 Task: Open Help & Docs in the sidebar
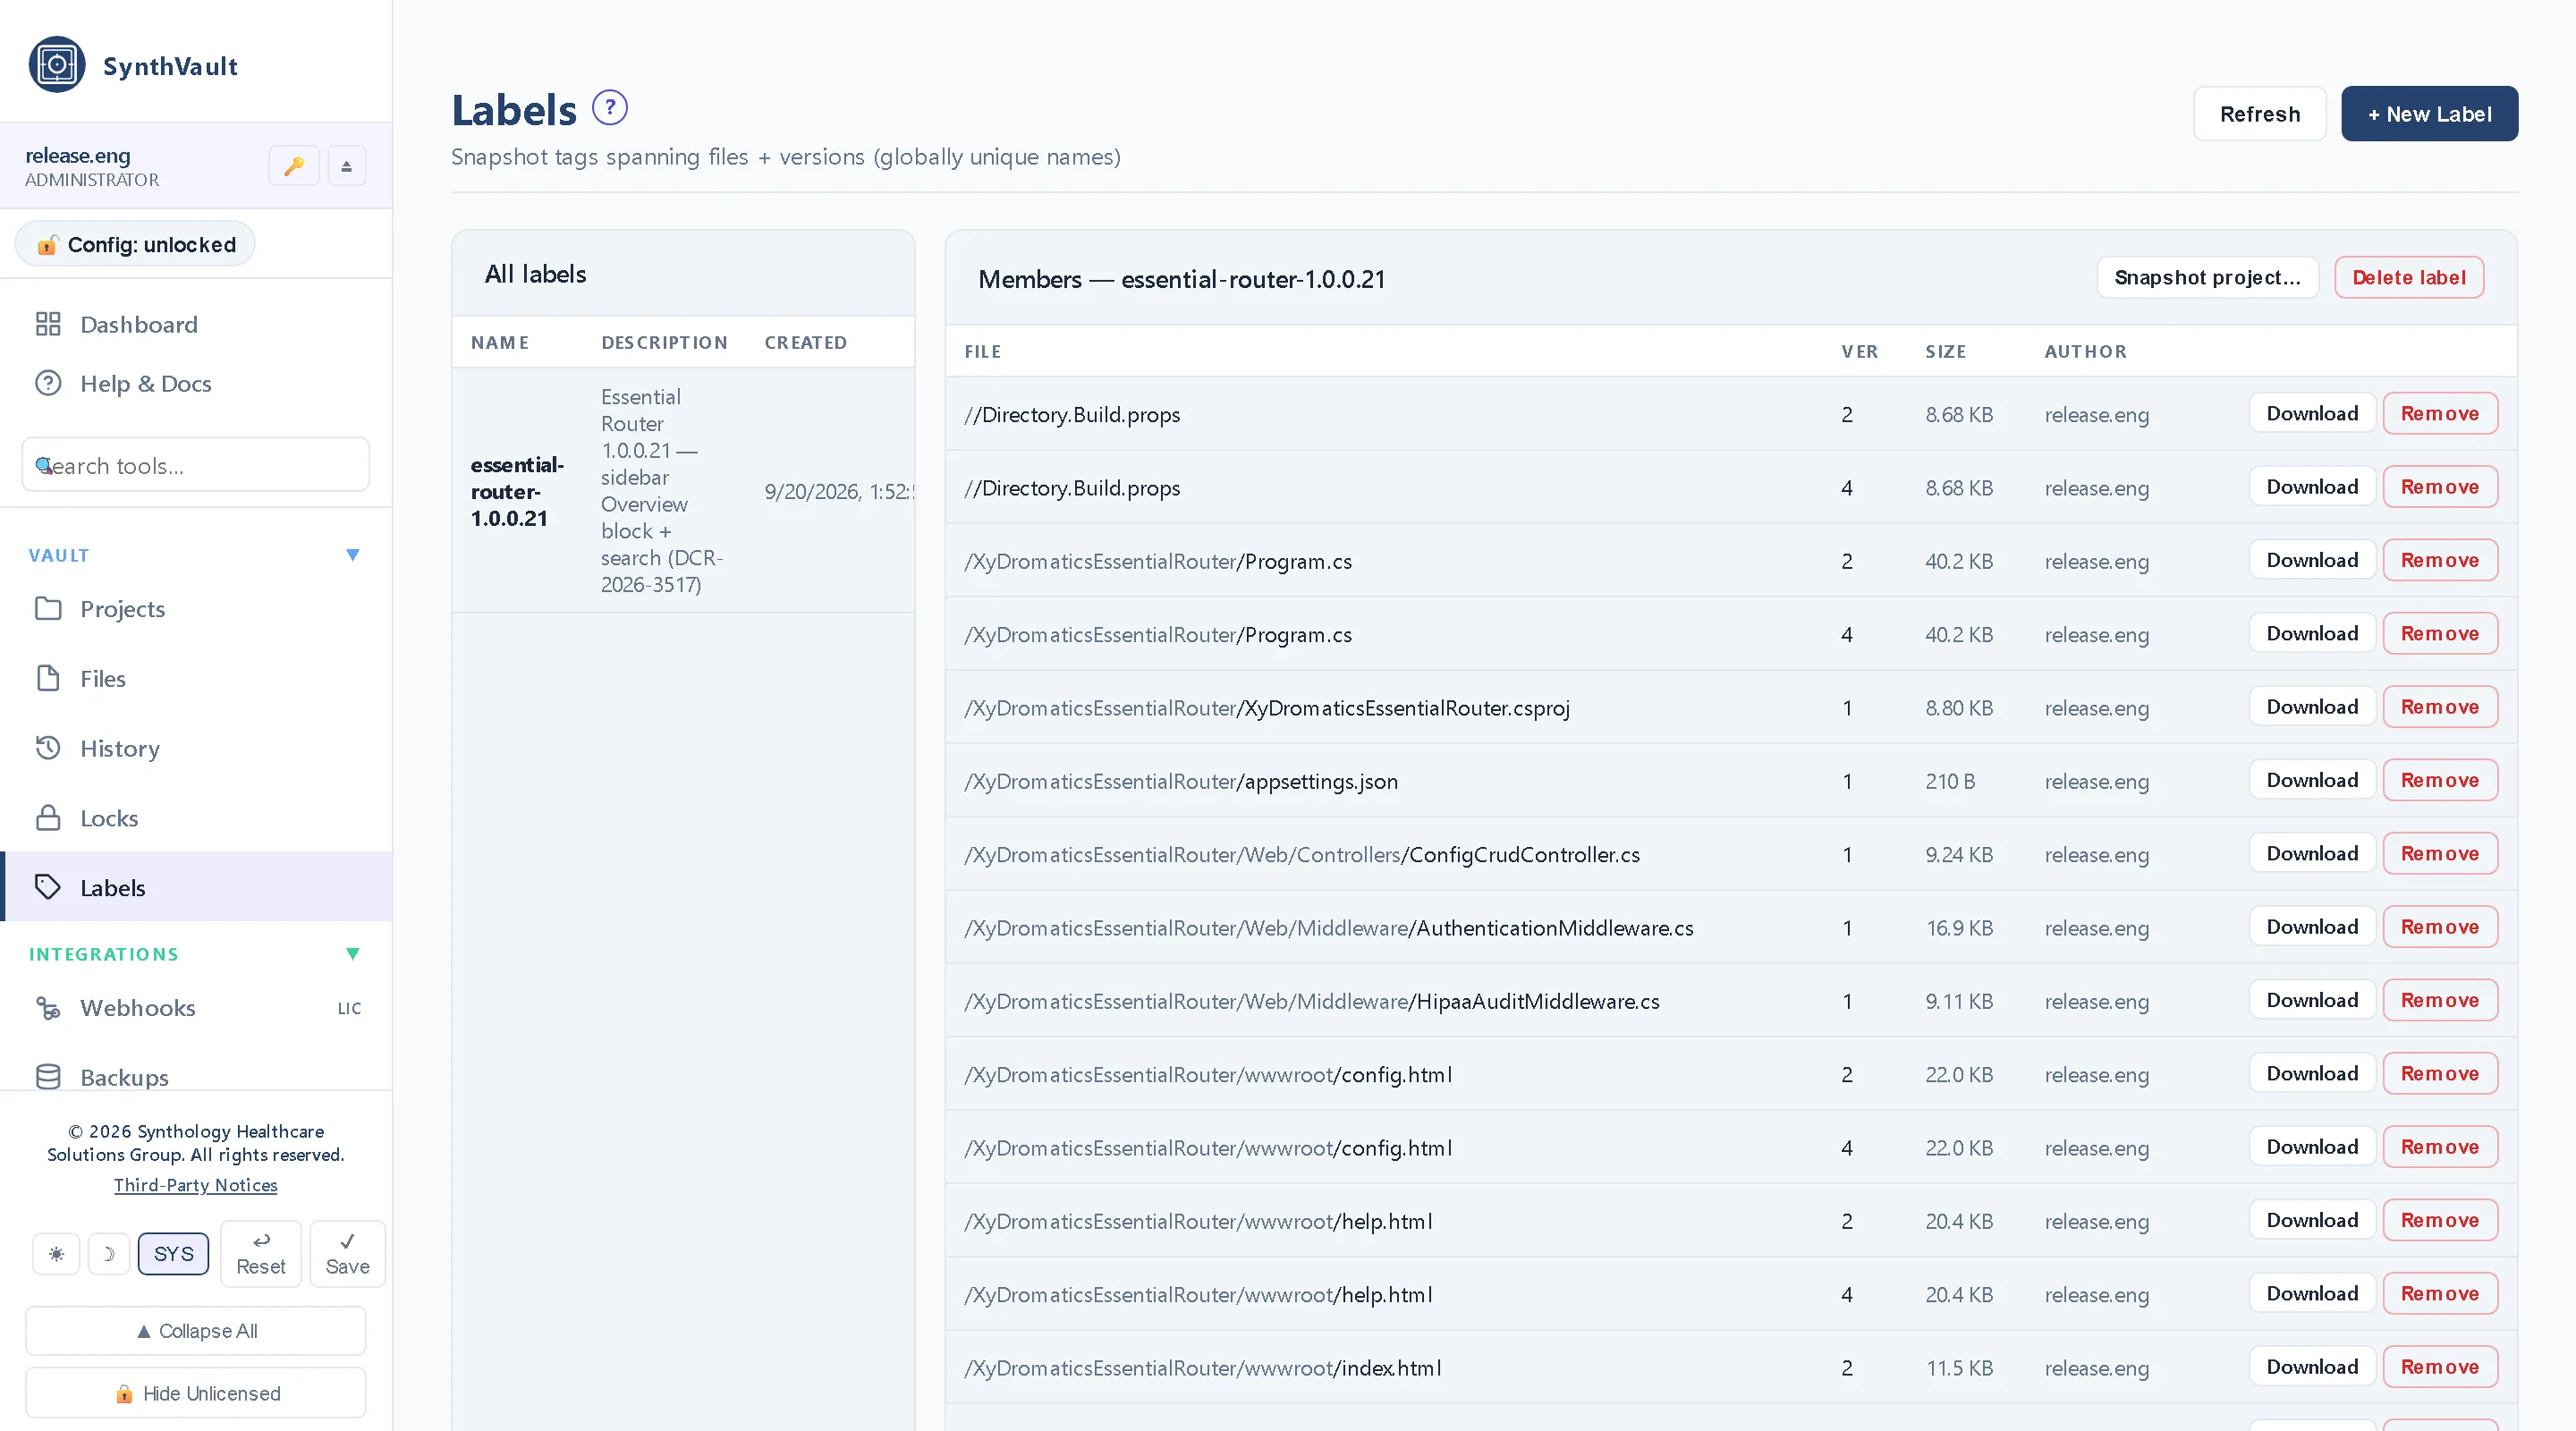(196, 384)
